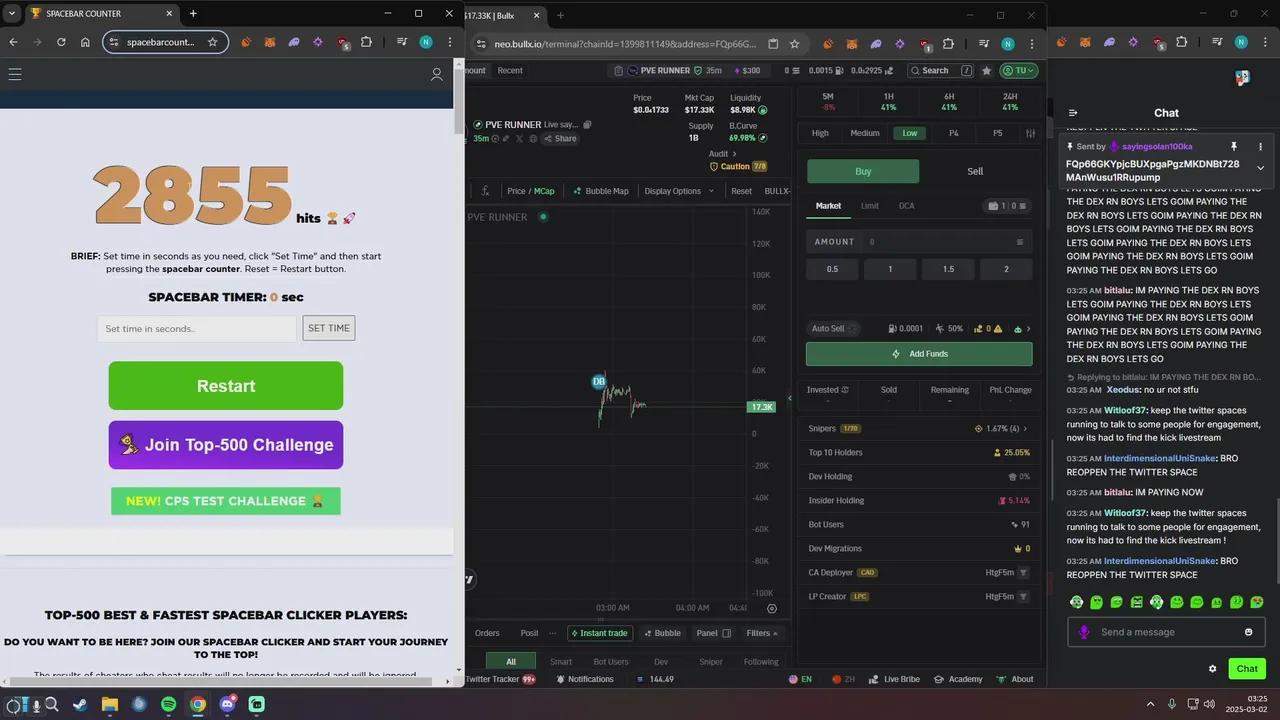Expand the contract address in chat header

1260,168
